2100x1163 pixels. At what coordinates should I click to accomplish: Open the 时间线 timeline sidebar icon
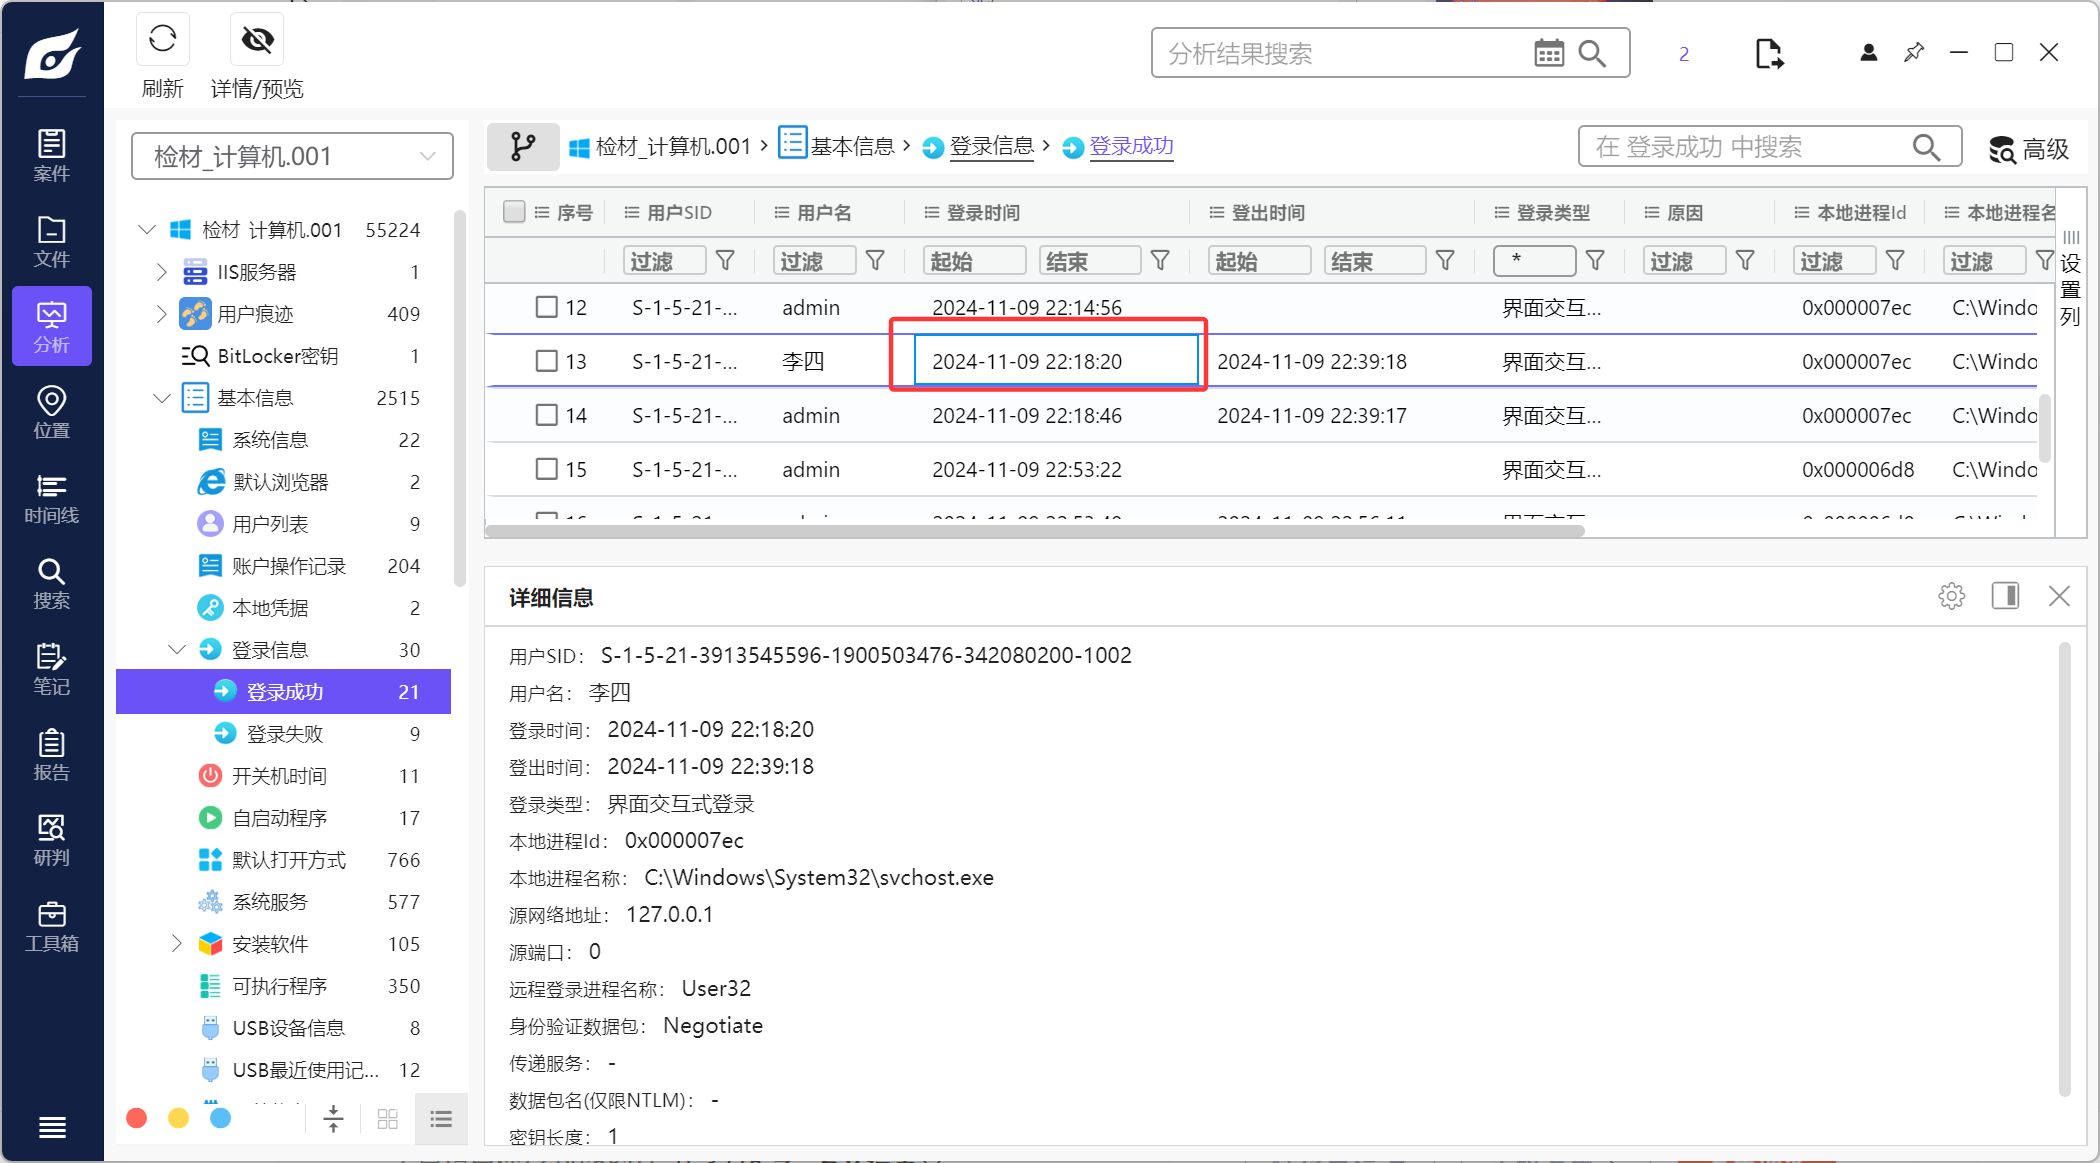click(x=51, y=498)
